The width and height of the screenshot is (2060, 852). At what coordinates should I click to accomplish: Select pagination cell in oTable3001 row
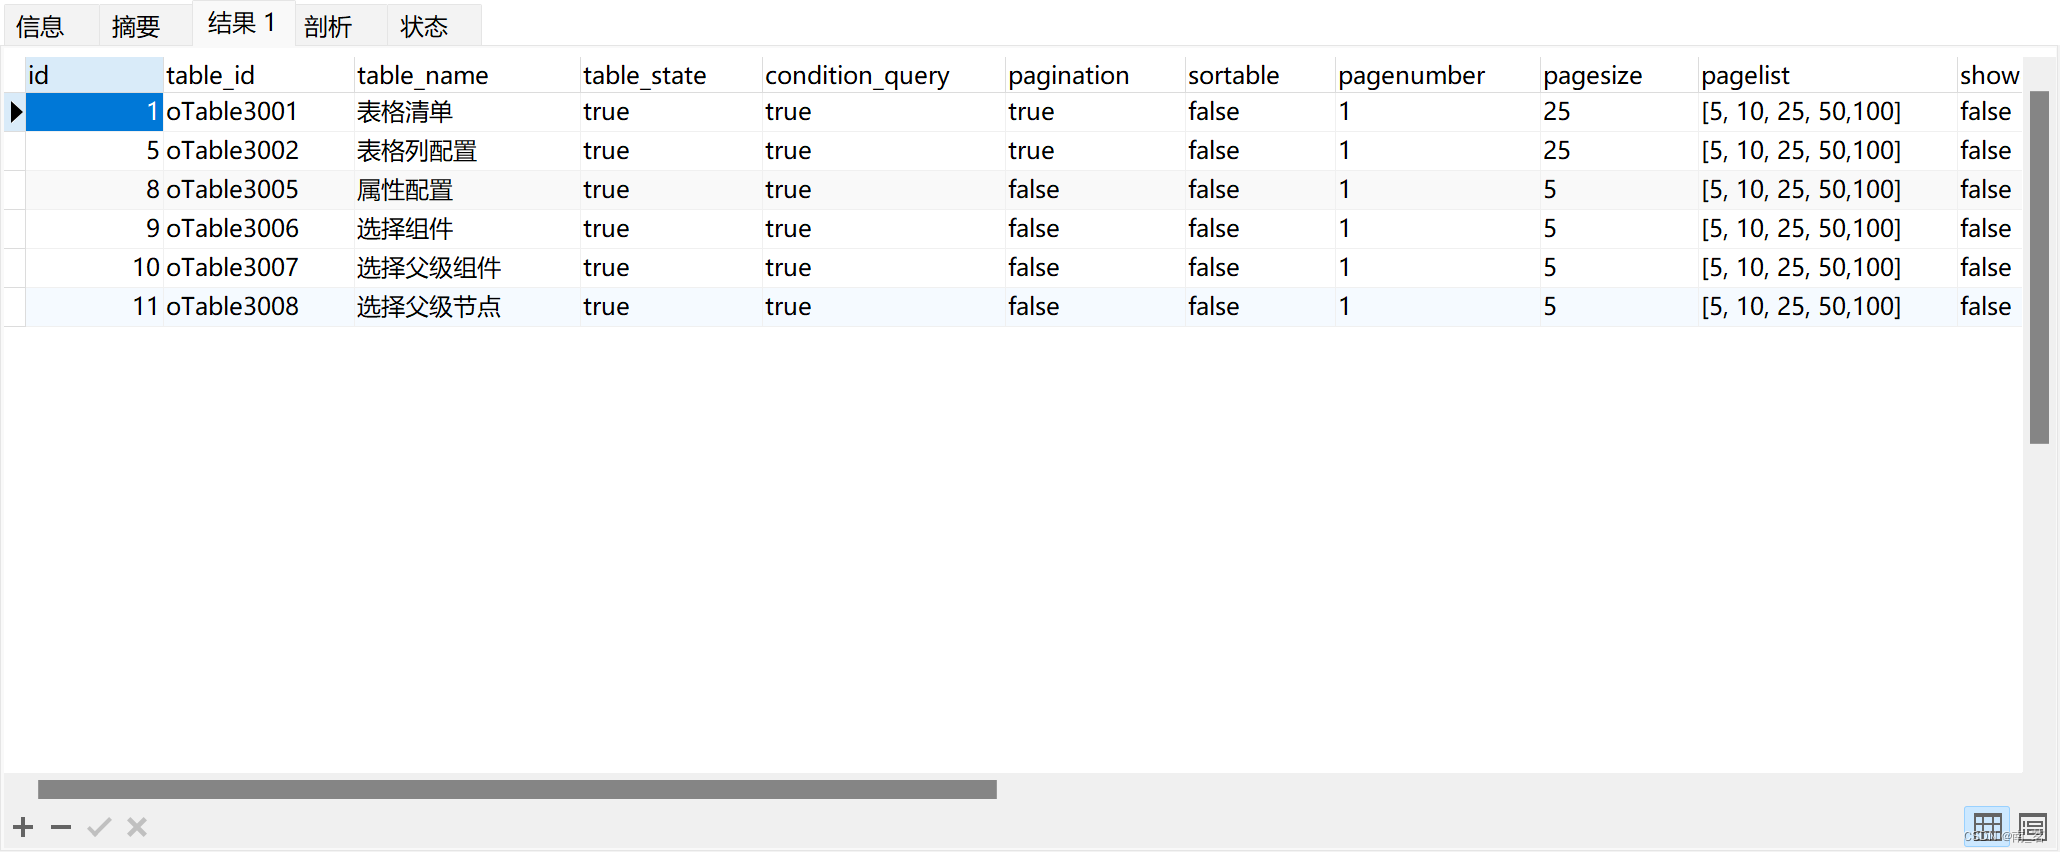[x=1095, y=112]
